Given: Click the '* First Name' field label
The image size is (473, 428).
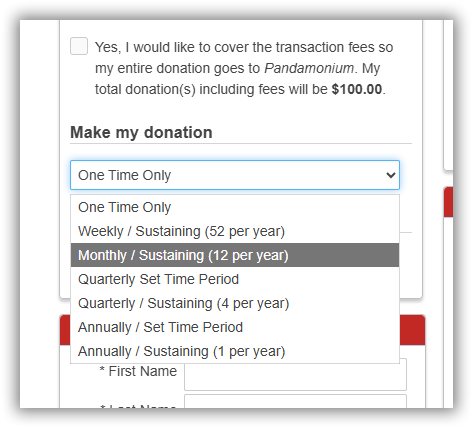Looking at the screenshot, I should click(138, 371).
